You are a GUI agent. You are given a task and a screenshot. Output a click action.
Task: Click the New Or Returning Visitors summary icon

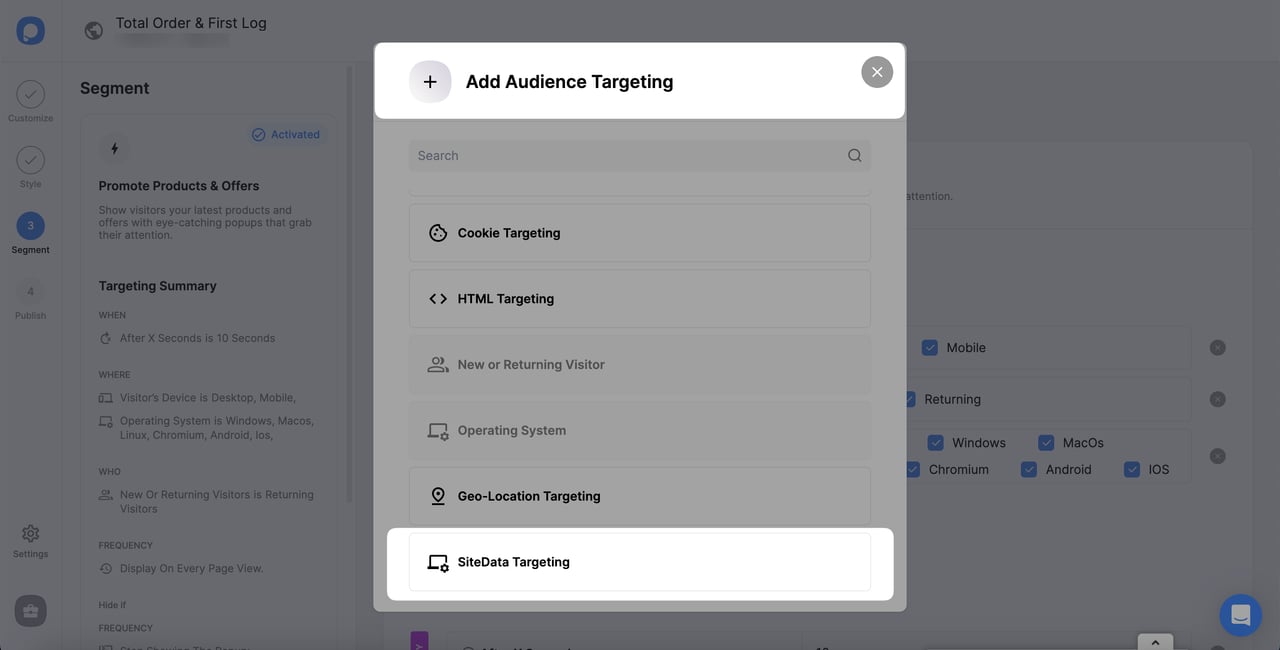(x=106, y=495)
